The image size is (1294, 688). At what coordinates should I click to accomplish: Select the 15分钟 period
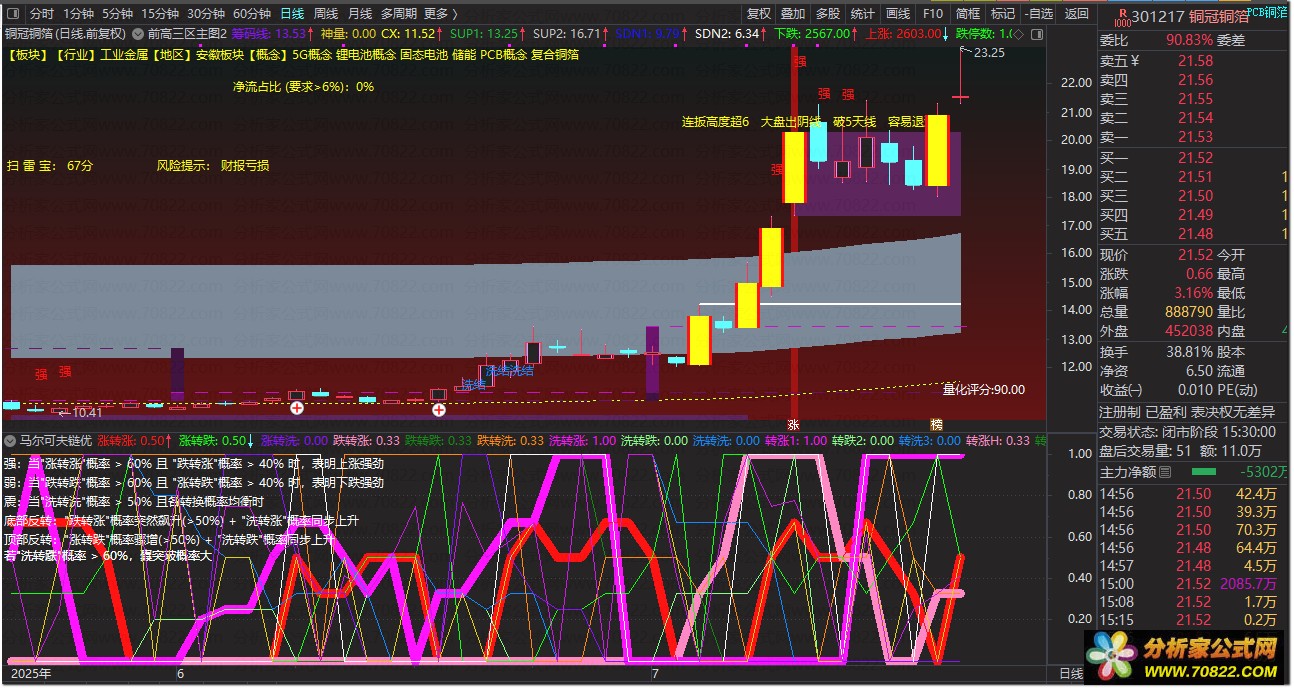[x=160, y=14]
